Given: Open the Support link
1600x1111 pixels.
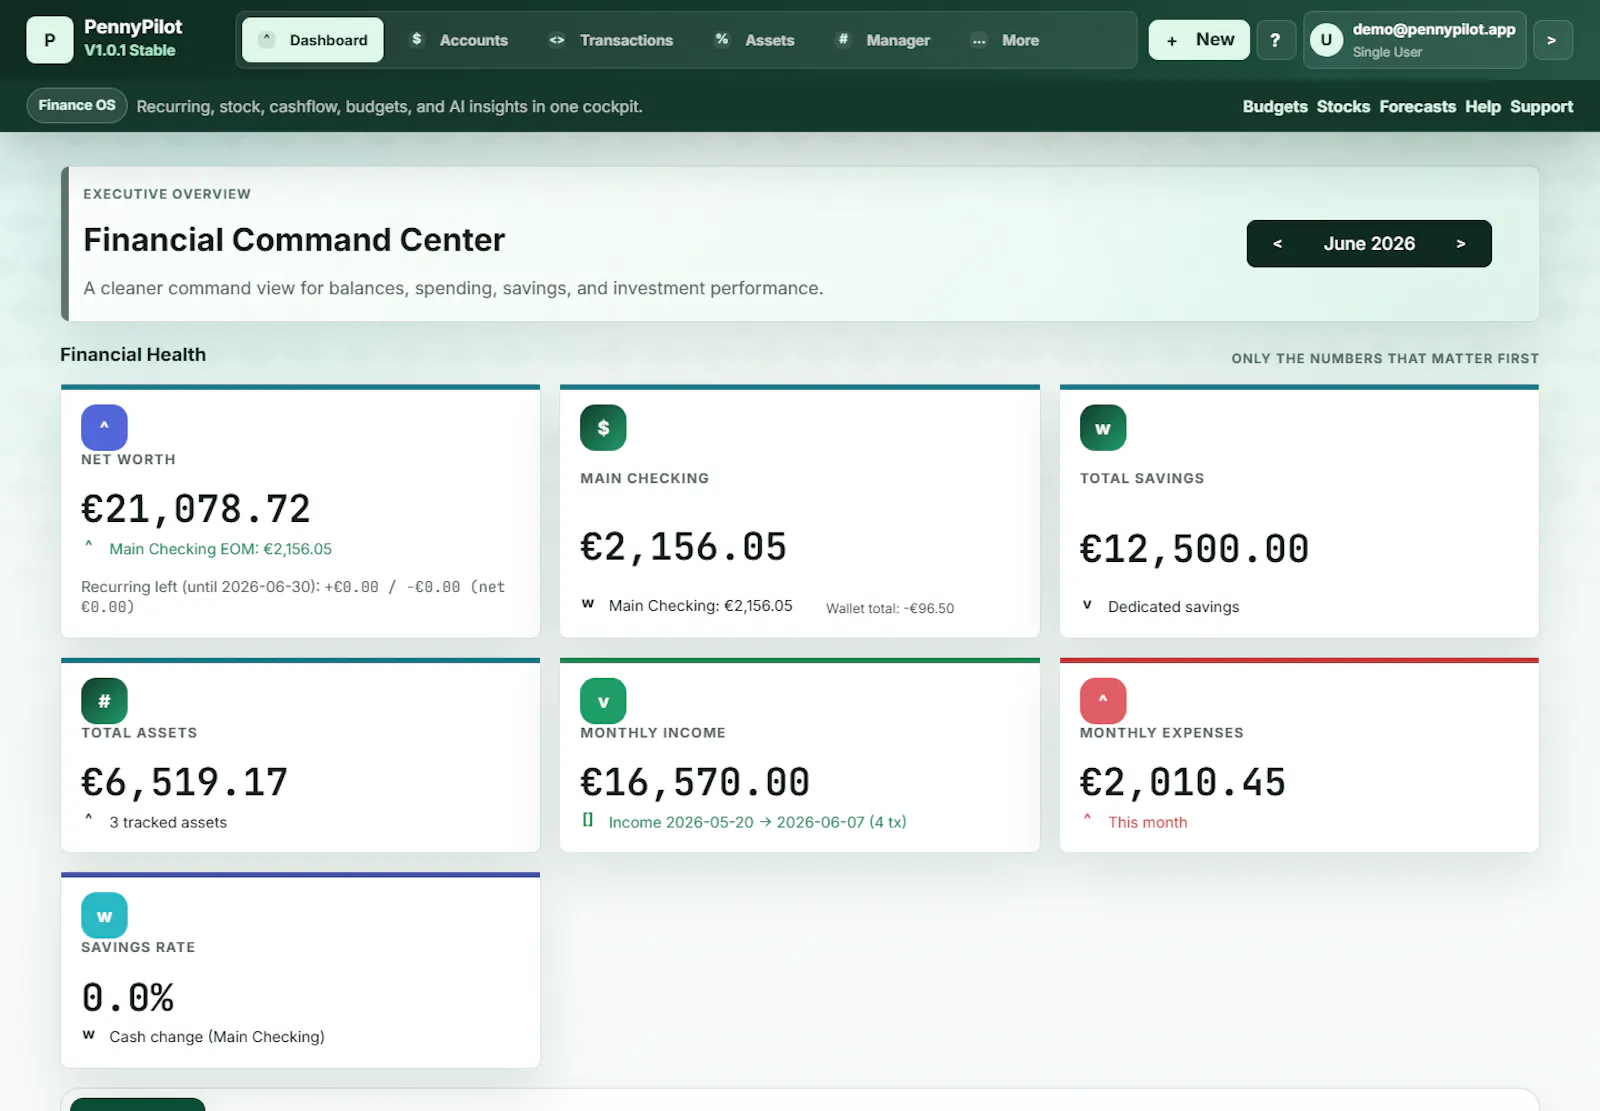Looking at the screenshot, I should (1541, 106).
